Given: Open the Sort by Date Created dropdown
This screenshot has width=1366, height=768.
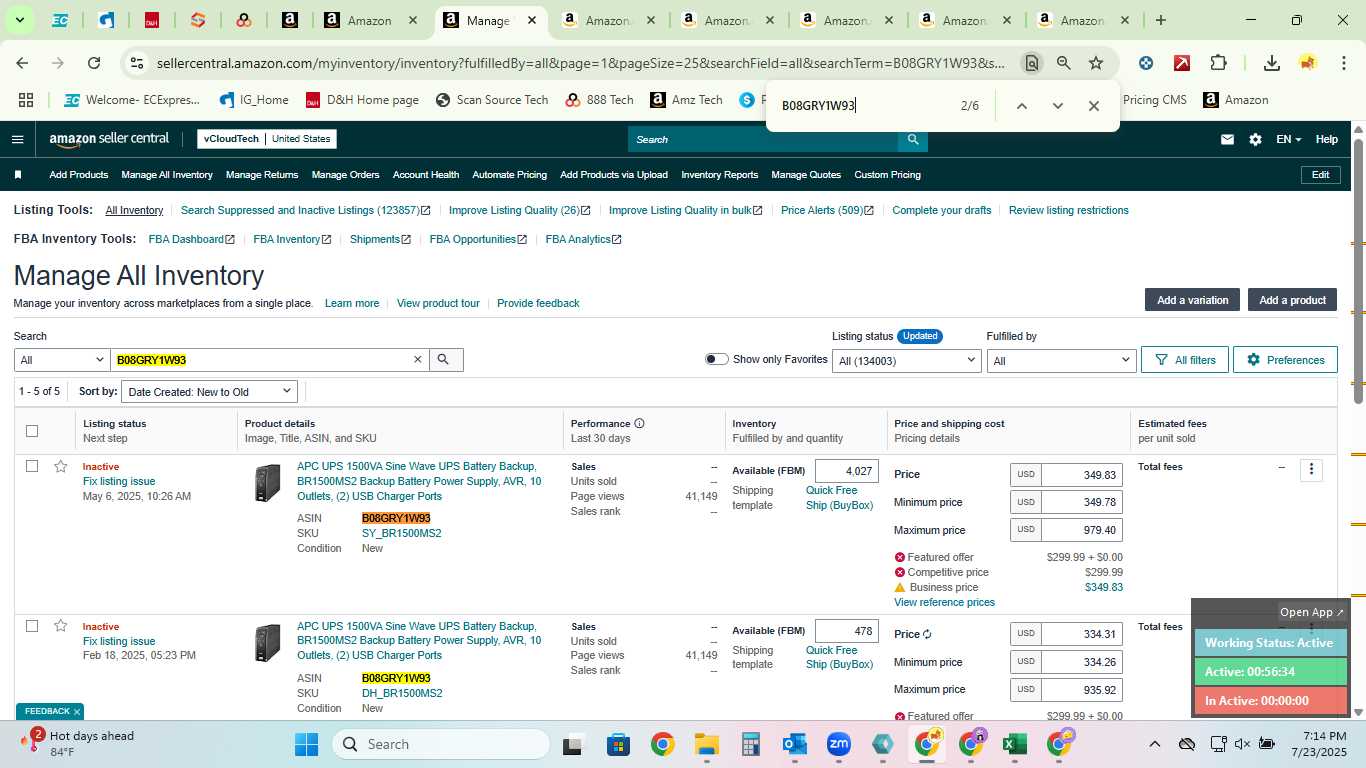Looking at the screenshot, I should 209,392.
